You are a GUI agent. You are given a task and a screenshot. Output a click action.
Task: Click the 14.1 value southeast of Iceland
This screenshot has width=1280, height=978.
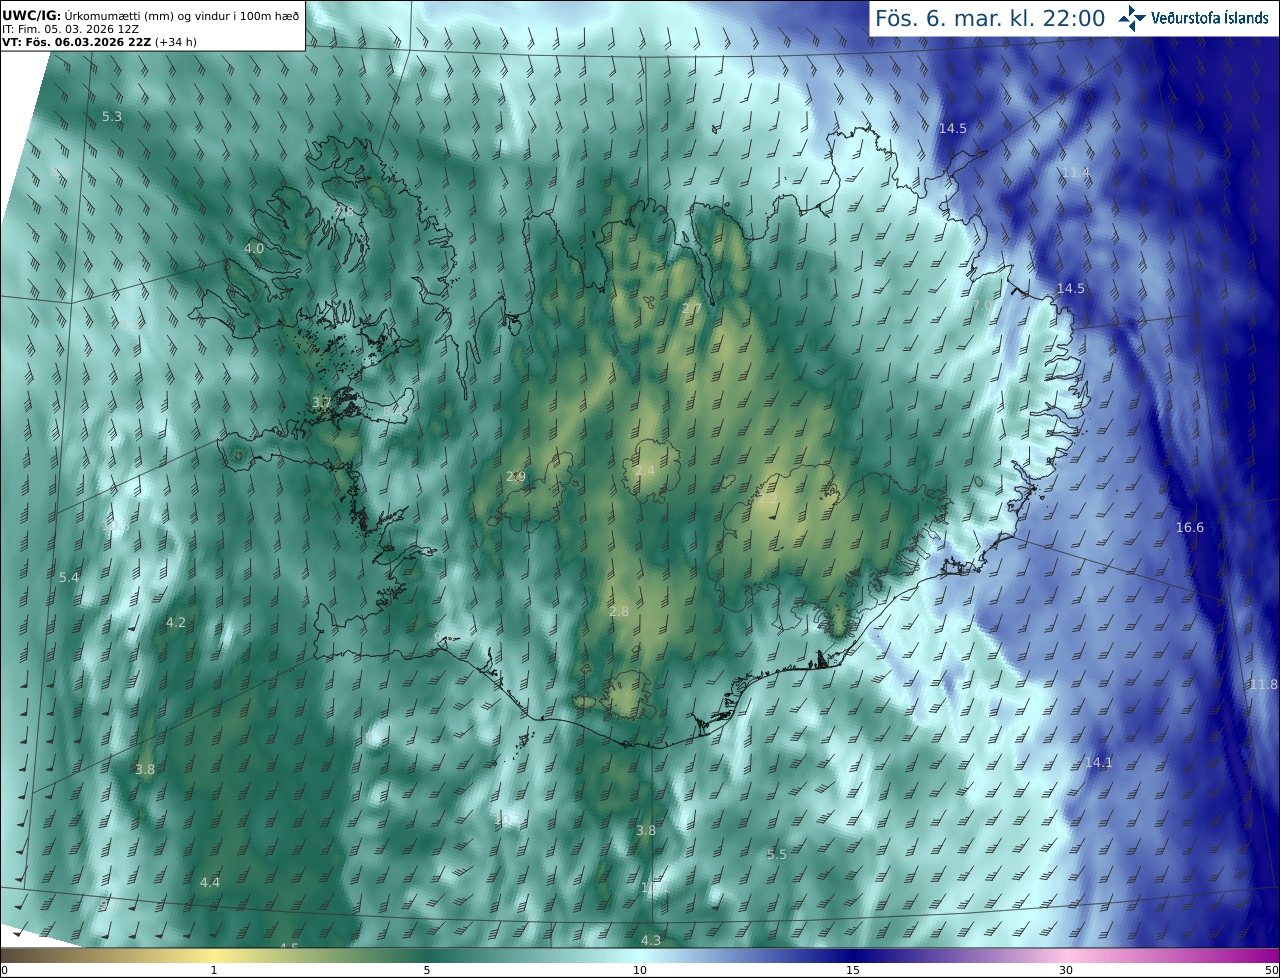(x=1098, y=762)
